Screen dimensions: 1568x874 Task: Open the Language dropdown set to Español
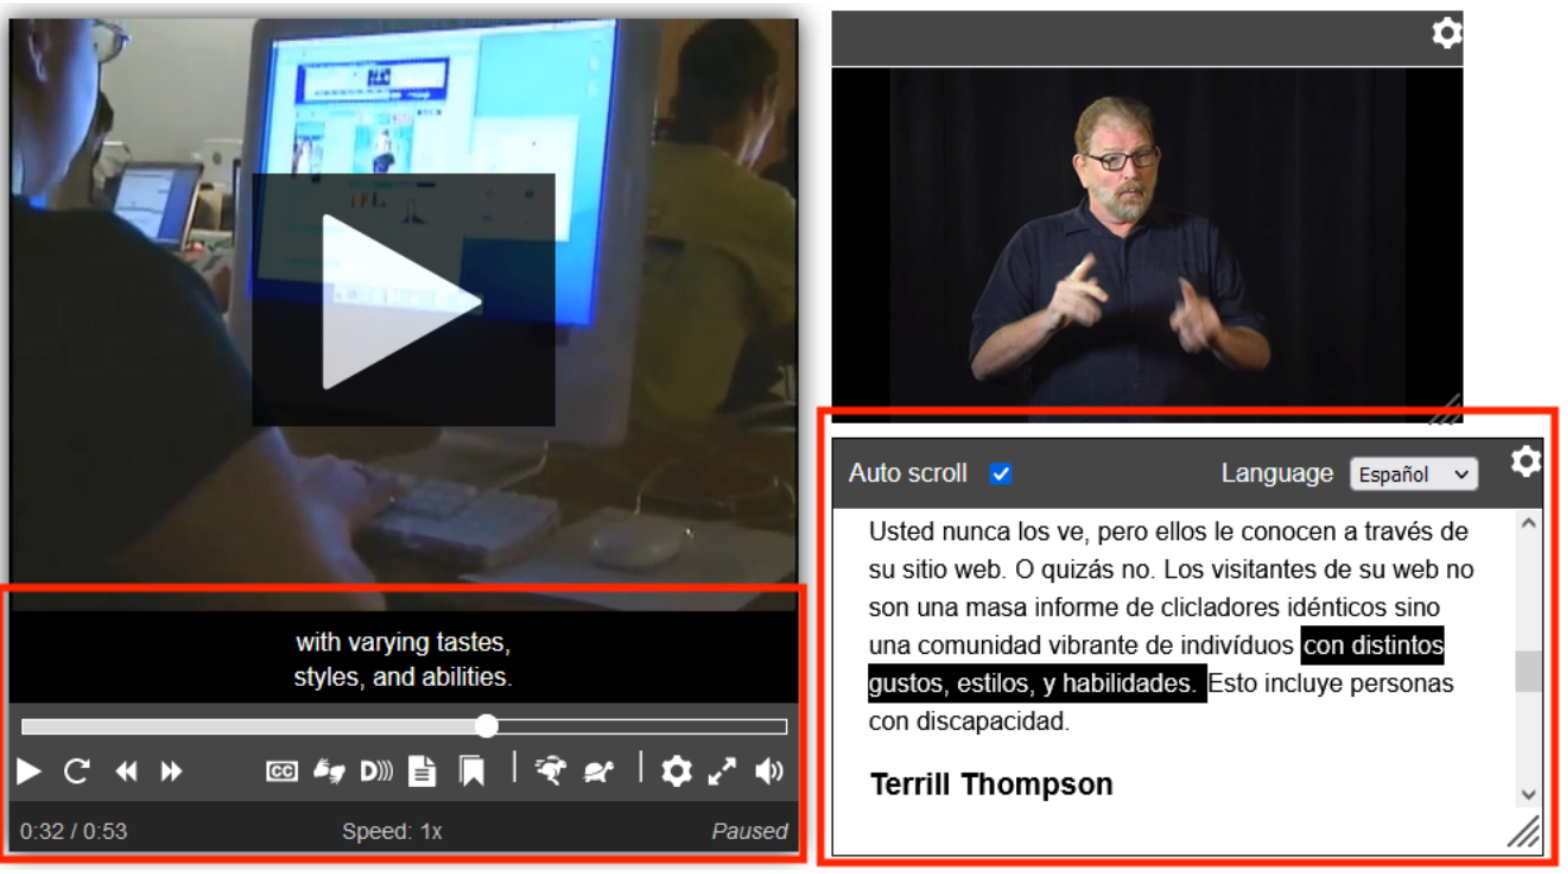coord(1413,474)
